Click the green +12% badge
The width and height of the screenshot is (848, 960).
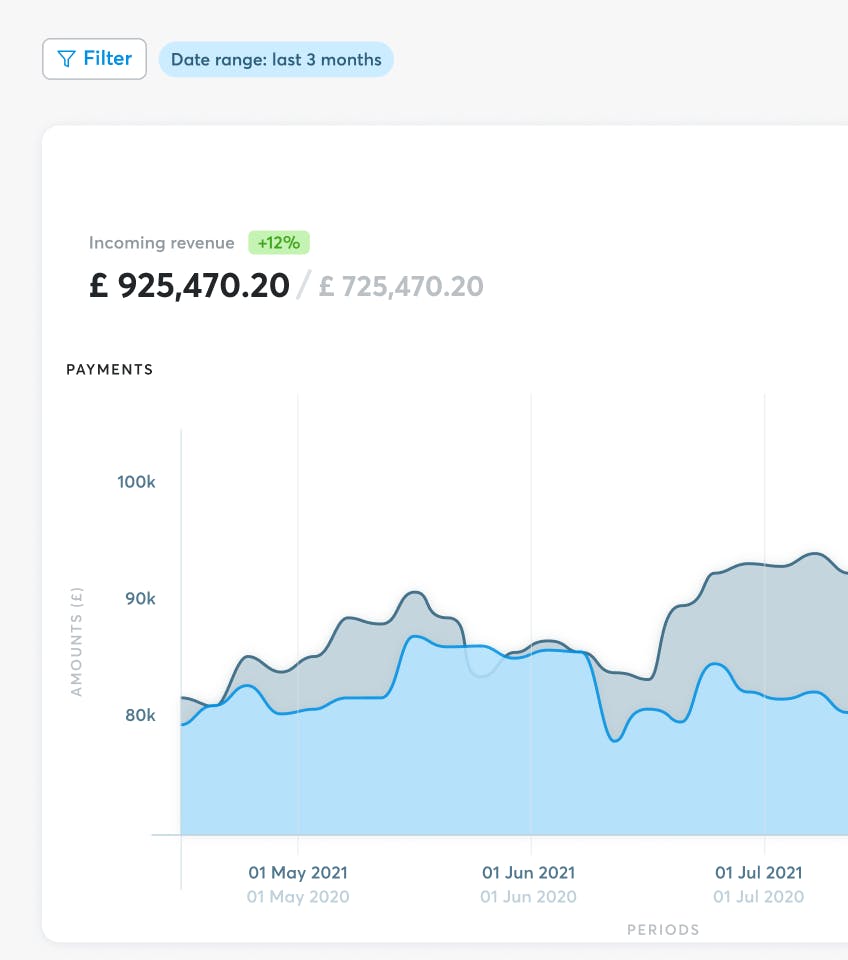click(x=280, y=242)
